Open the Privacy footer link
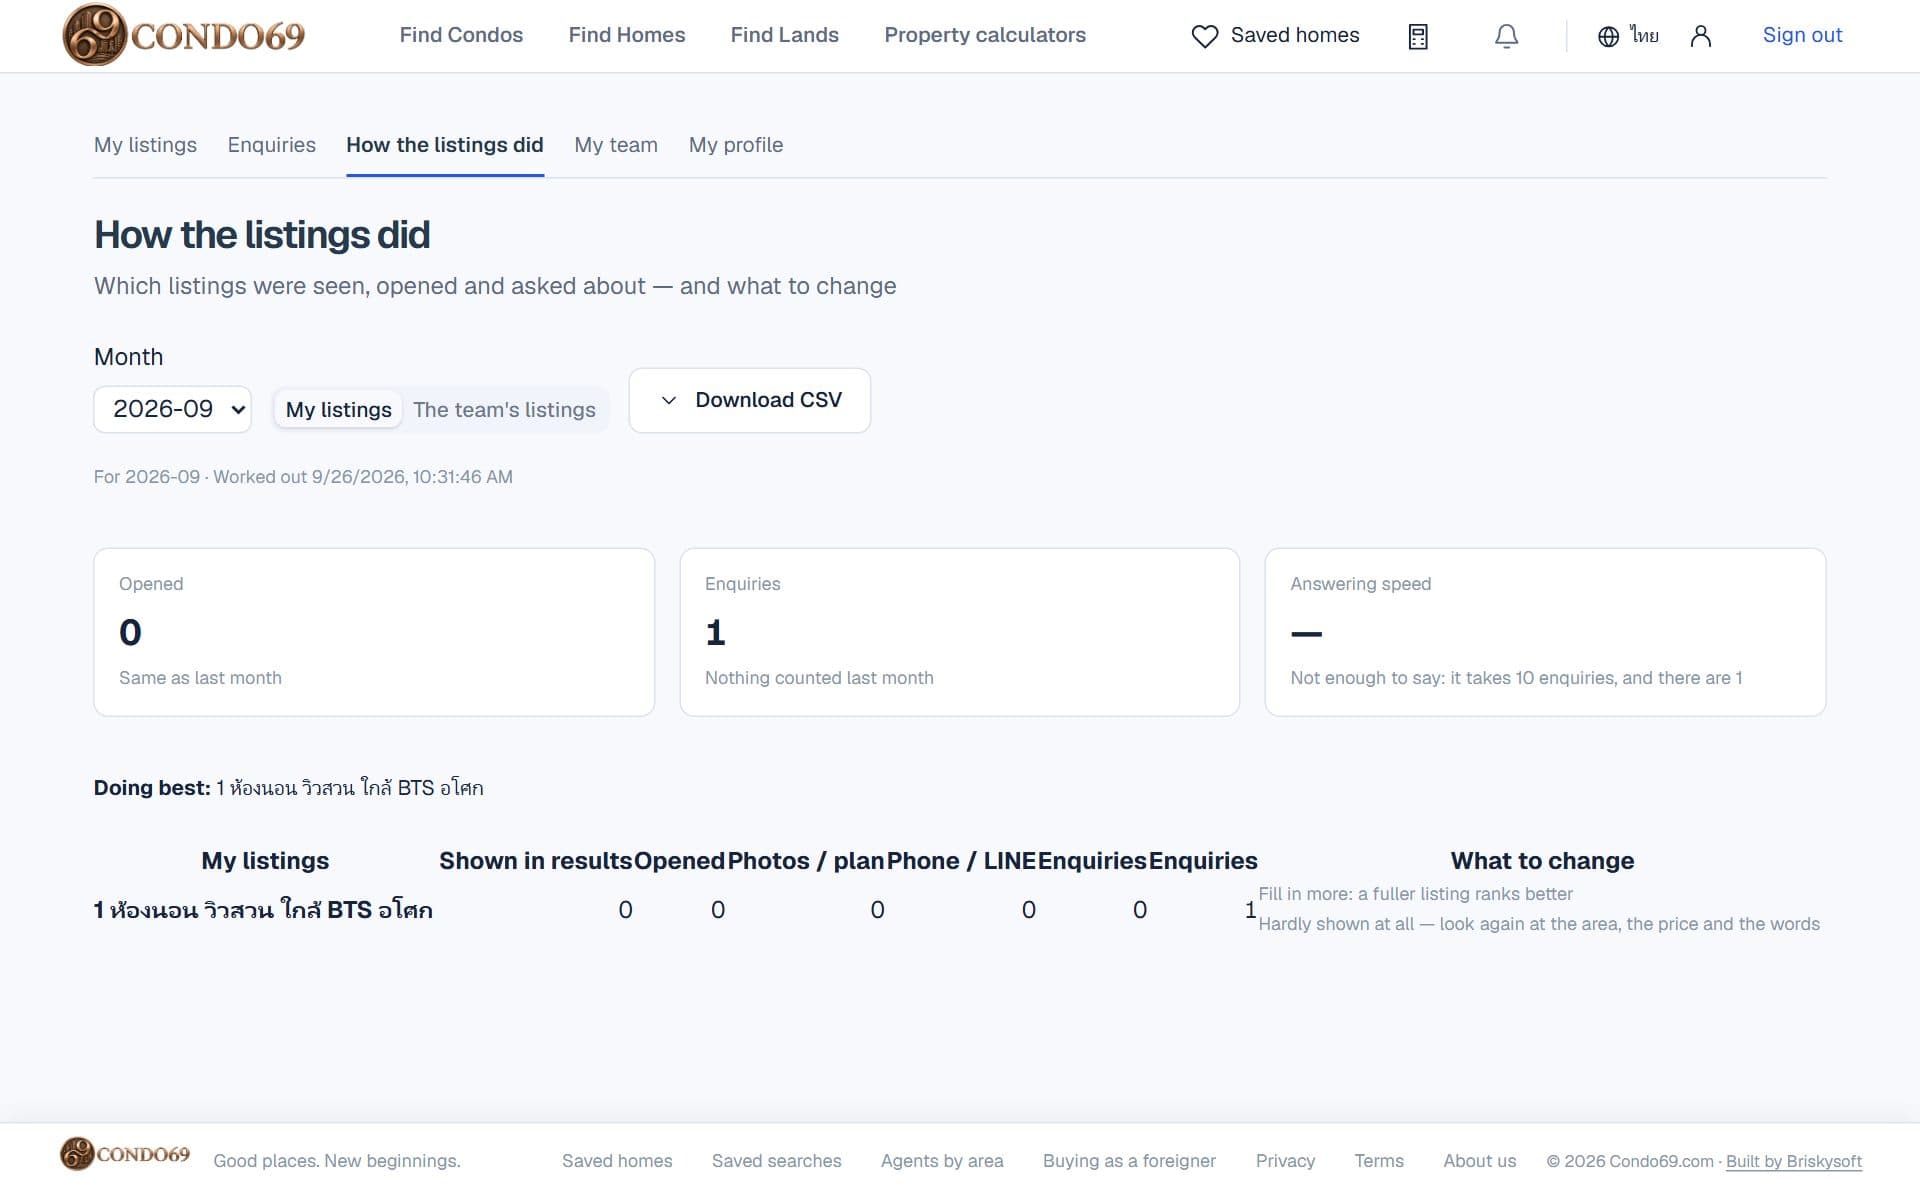 tap(1285, 1161)
